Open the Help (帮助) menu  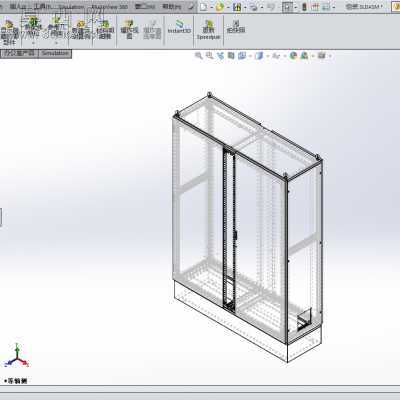tap(171, 7)
